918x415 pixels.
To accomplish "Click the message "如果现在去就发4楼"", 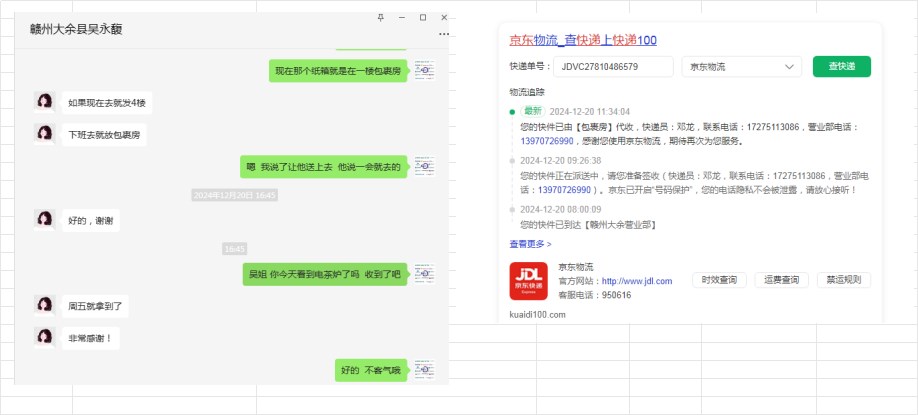I will [107, 103].
